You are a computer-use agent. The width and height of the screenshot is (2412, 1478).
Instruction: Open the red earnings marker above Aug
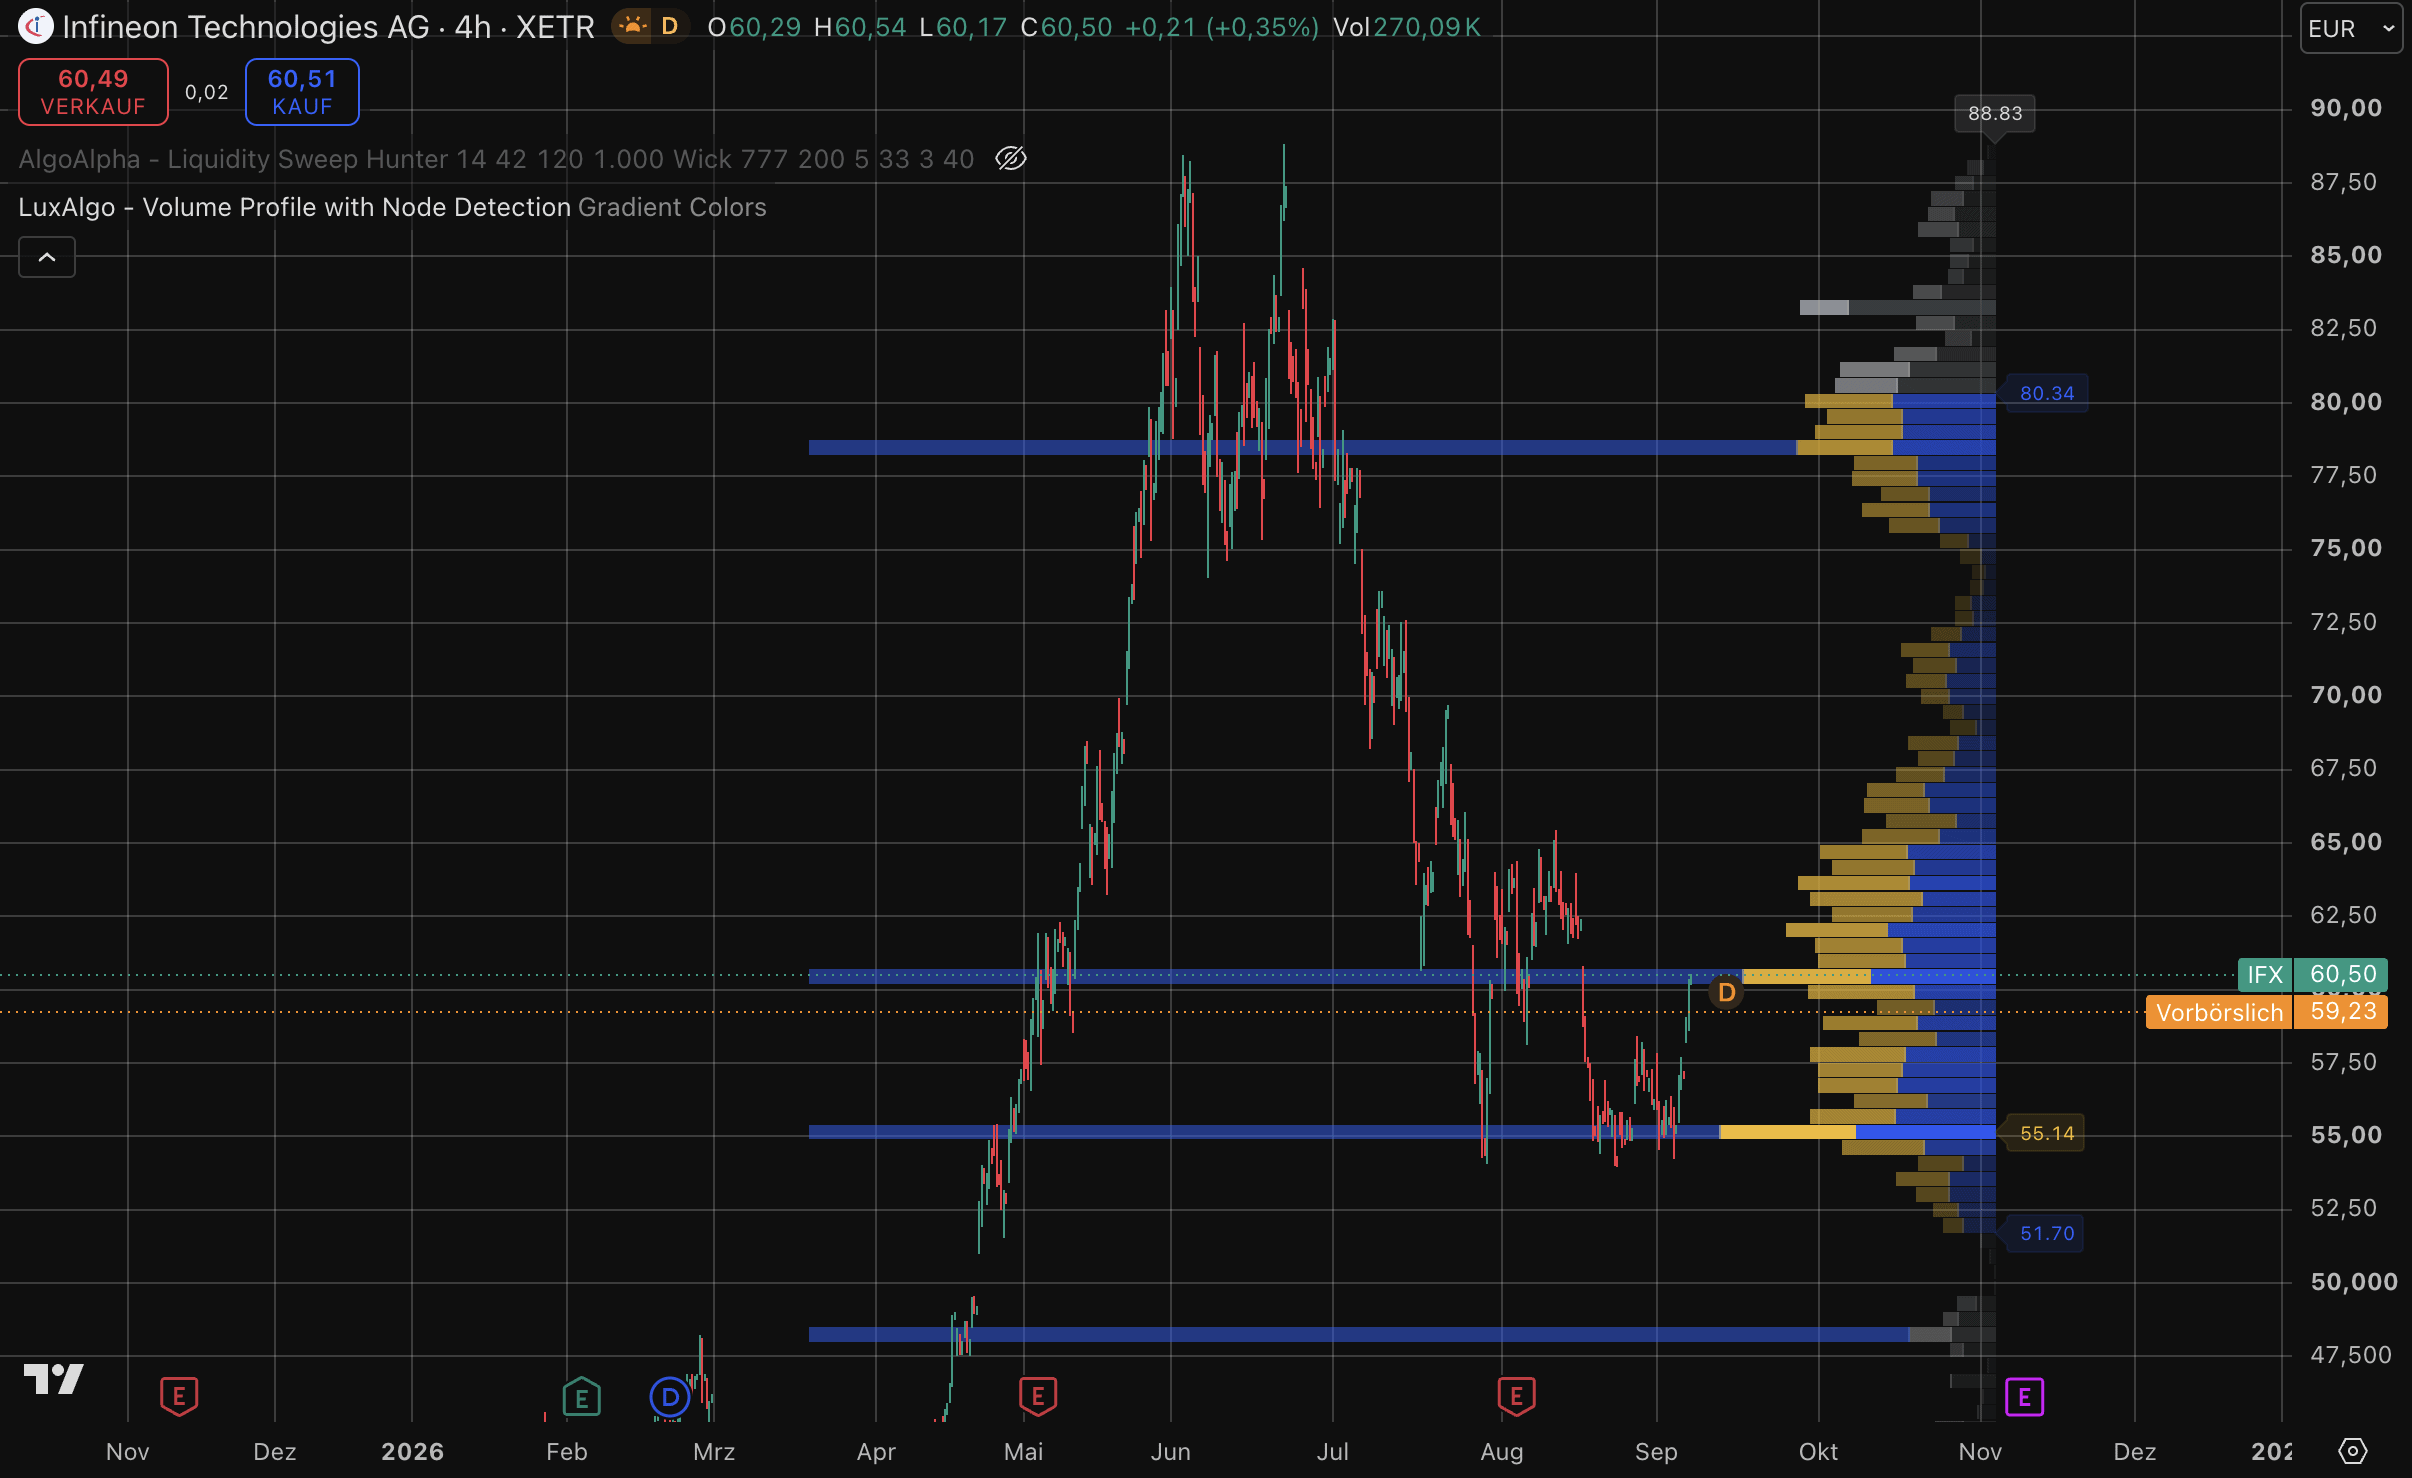pyautogui.click(x=1516, y=1396)
